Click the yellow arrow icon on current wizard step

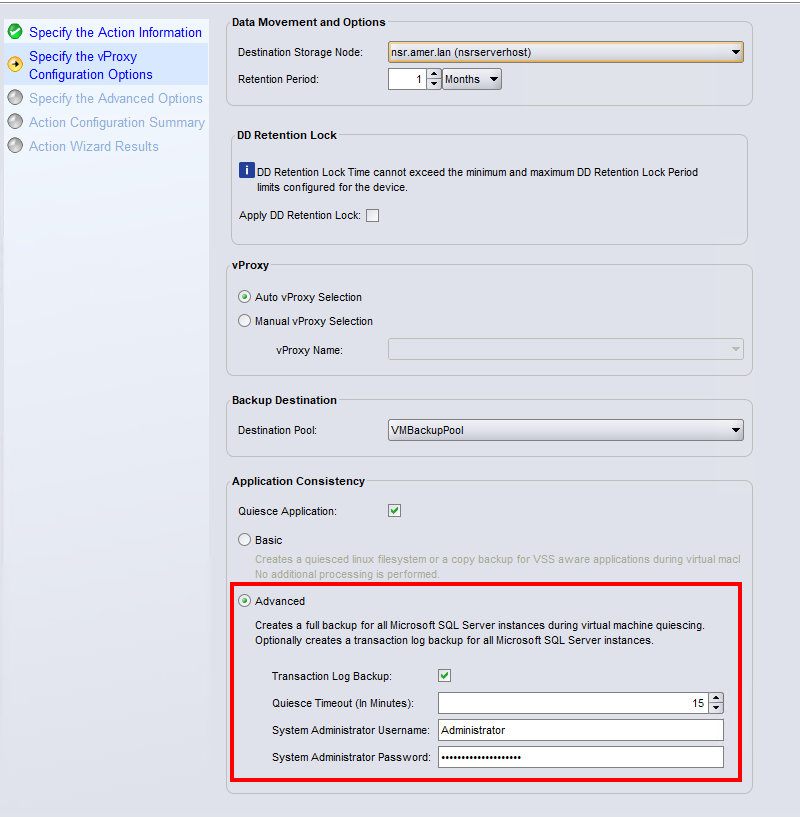(15, 65)
